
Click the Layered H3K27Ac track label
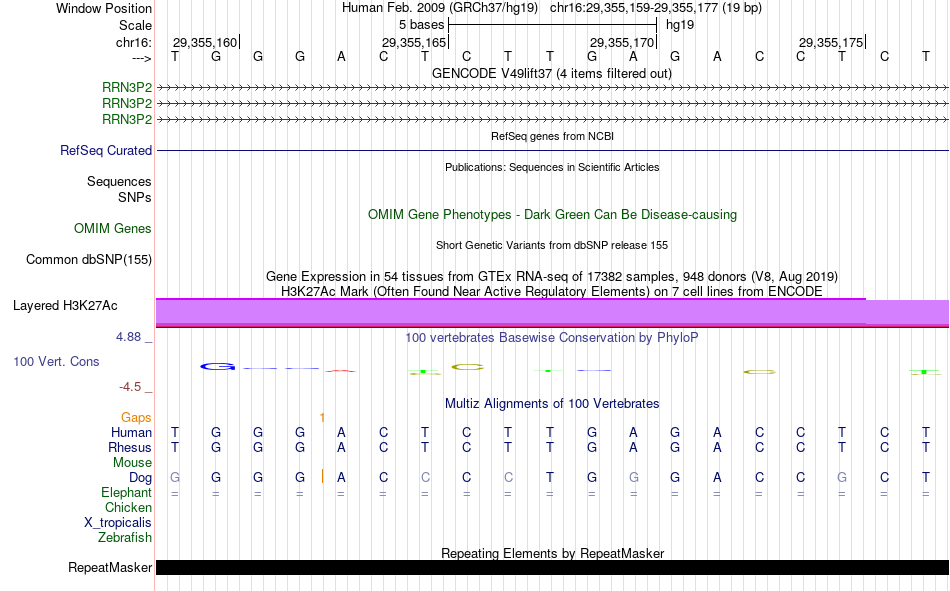(65, 306)
